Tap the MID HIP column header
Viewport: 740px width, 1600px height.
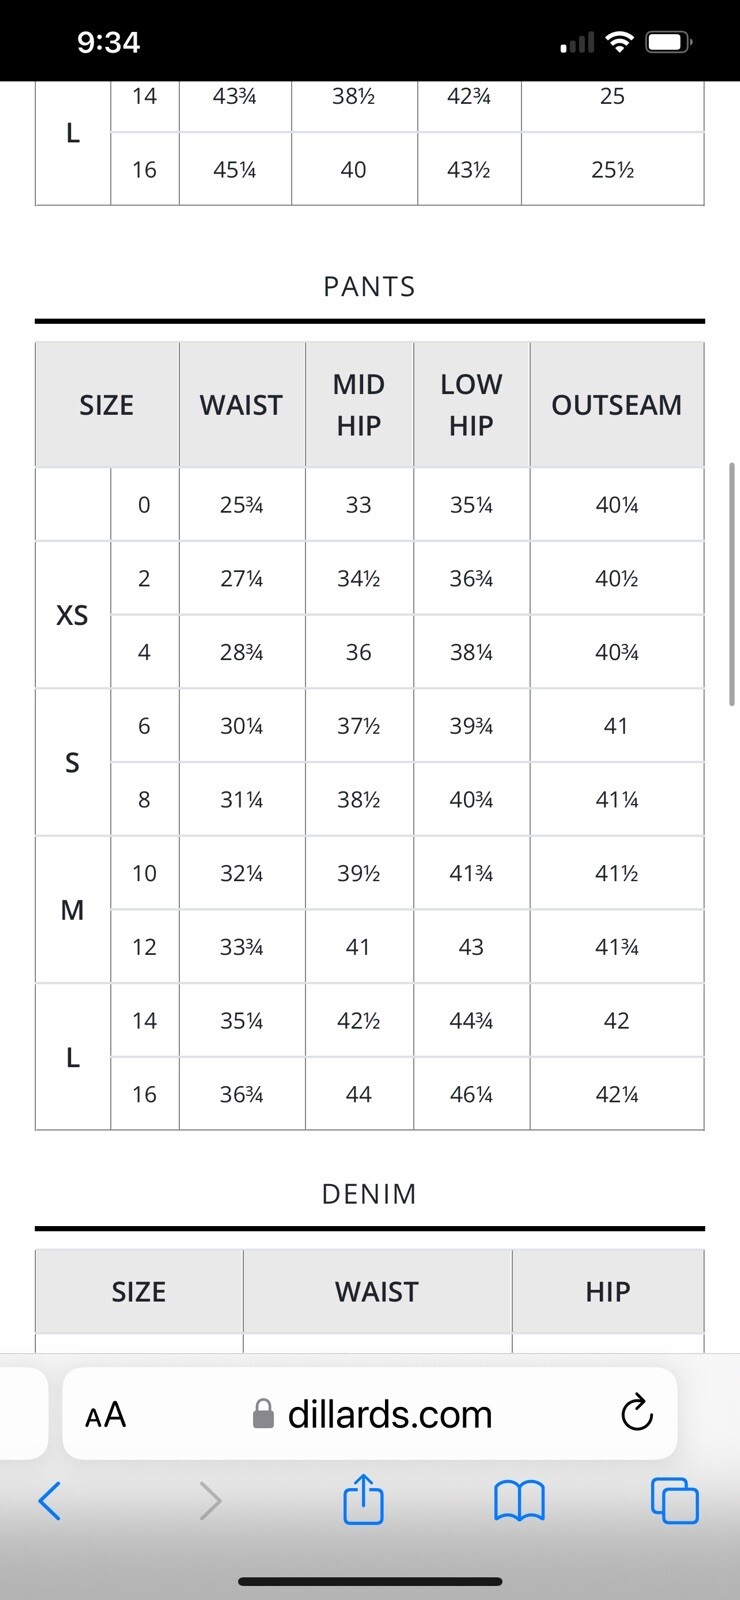[359, 405]
